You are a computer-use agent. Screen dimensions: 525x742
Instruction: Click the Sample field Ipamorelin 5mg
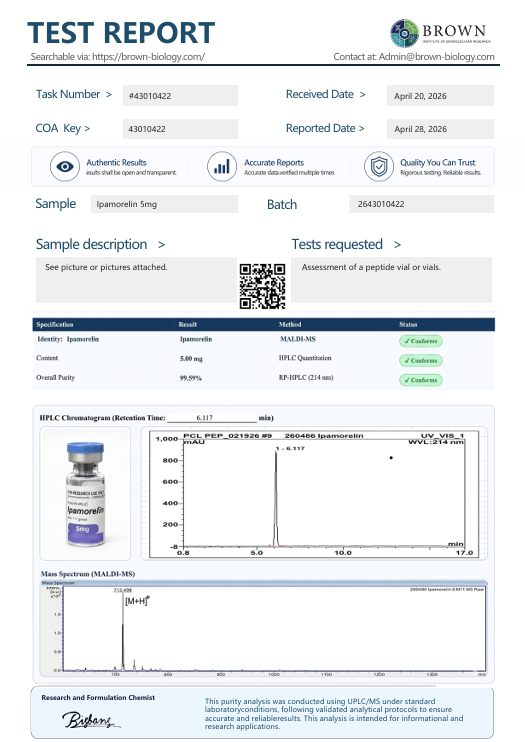pyautogui.click(x=164, y=204)
